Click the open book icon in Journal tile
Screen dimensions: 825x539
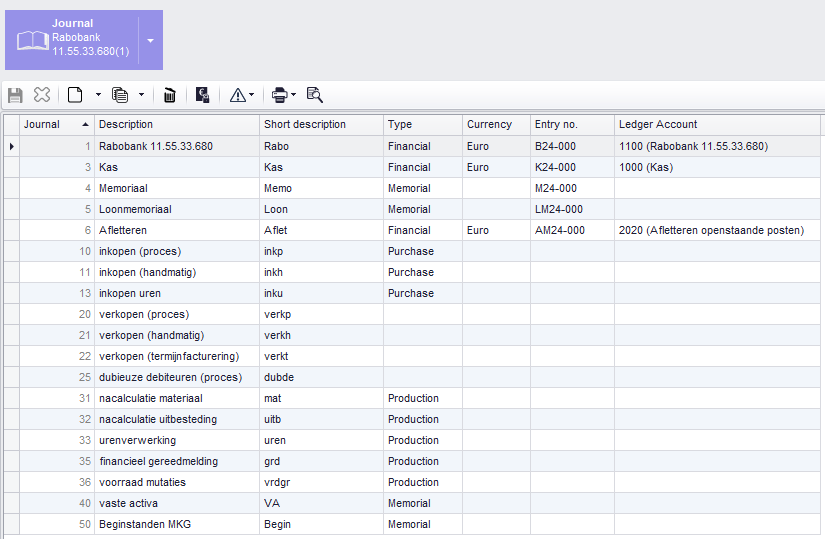click(33, 41)
